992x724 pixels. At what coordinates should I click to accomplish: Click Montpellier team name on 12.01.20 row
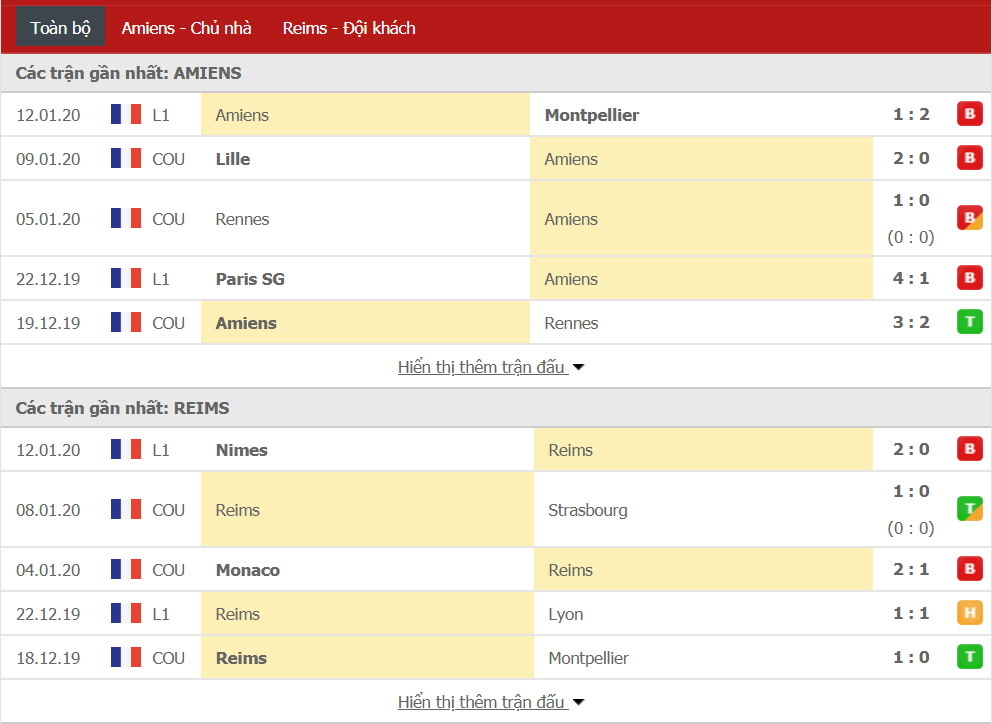coord(592,115)
